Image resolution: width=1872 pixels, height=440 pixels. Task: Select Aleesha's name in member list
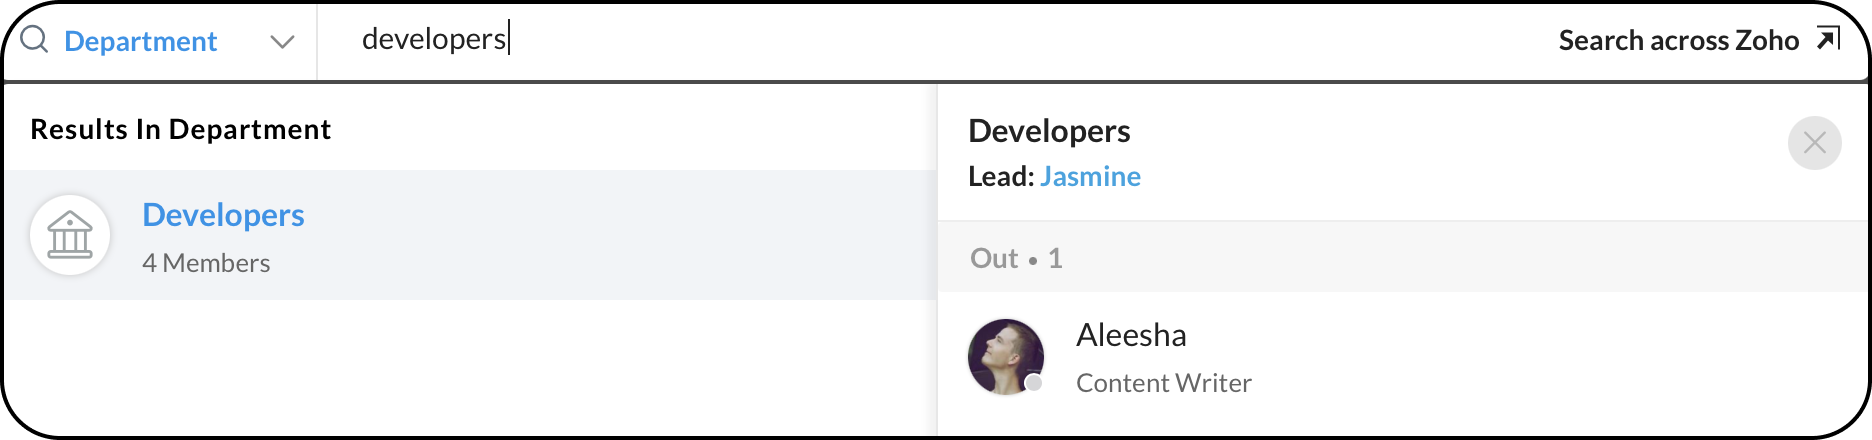click(x=1131, y=335)
